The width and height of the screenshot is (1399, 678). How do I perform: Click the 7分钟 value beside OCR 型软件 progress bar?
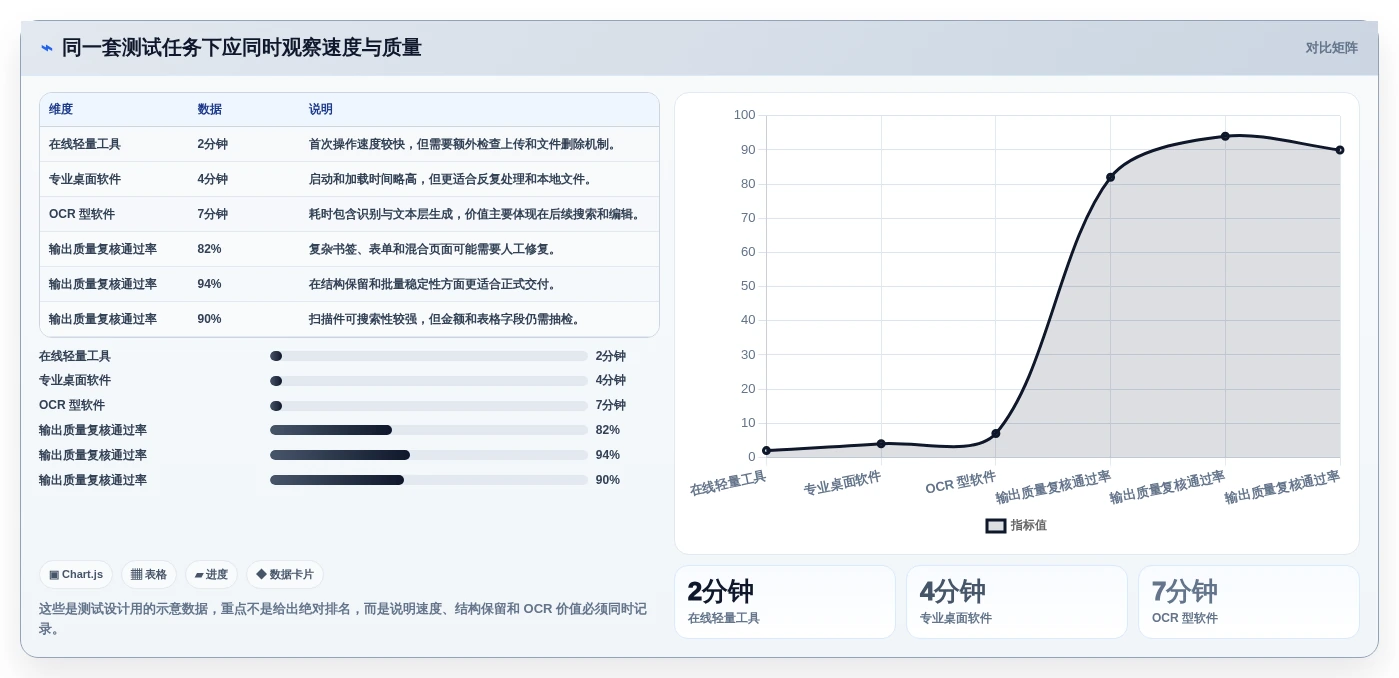point(611,406)
